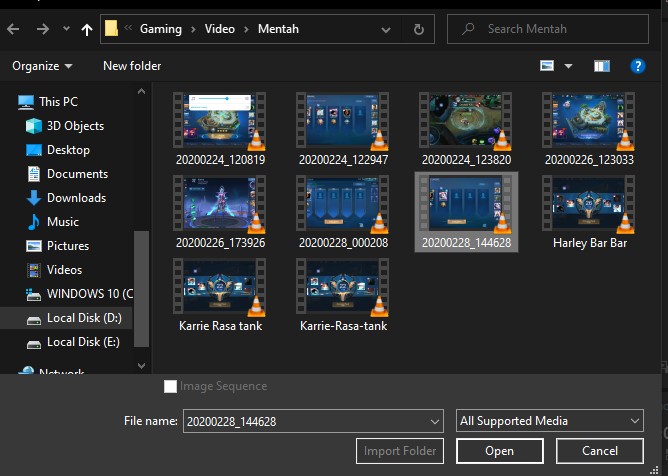This screenshot has width=668, height=476.
Task: Open recent locations dropdown arrow
Action: [66, 29]
